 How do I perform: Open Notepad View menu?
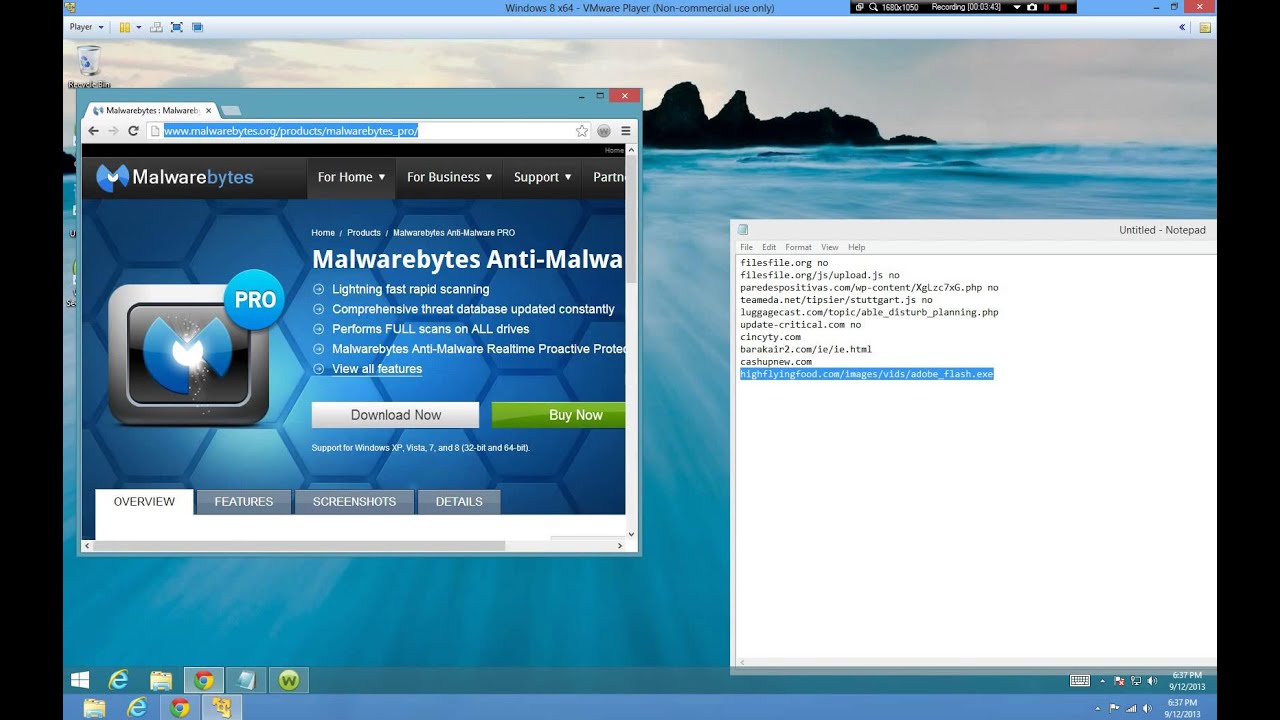(830, 247)
